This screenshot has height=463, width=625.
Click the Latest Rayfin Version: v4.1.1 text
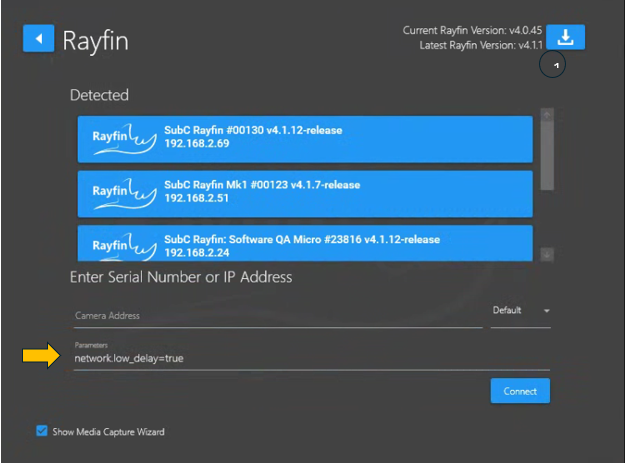[x=481, y=45]
